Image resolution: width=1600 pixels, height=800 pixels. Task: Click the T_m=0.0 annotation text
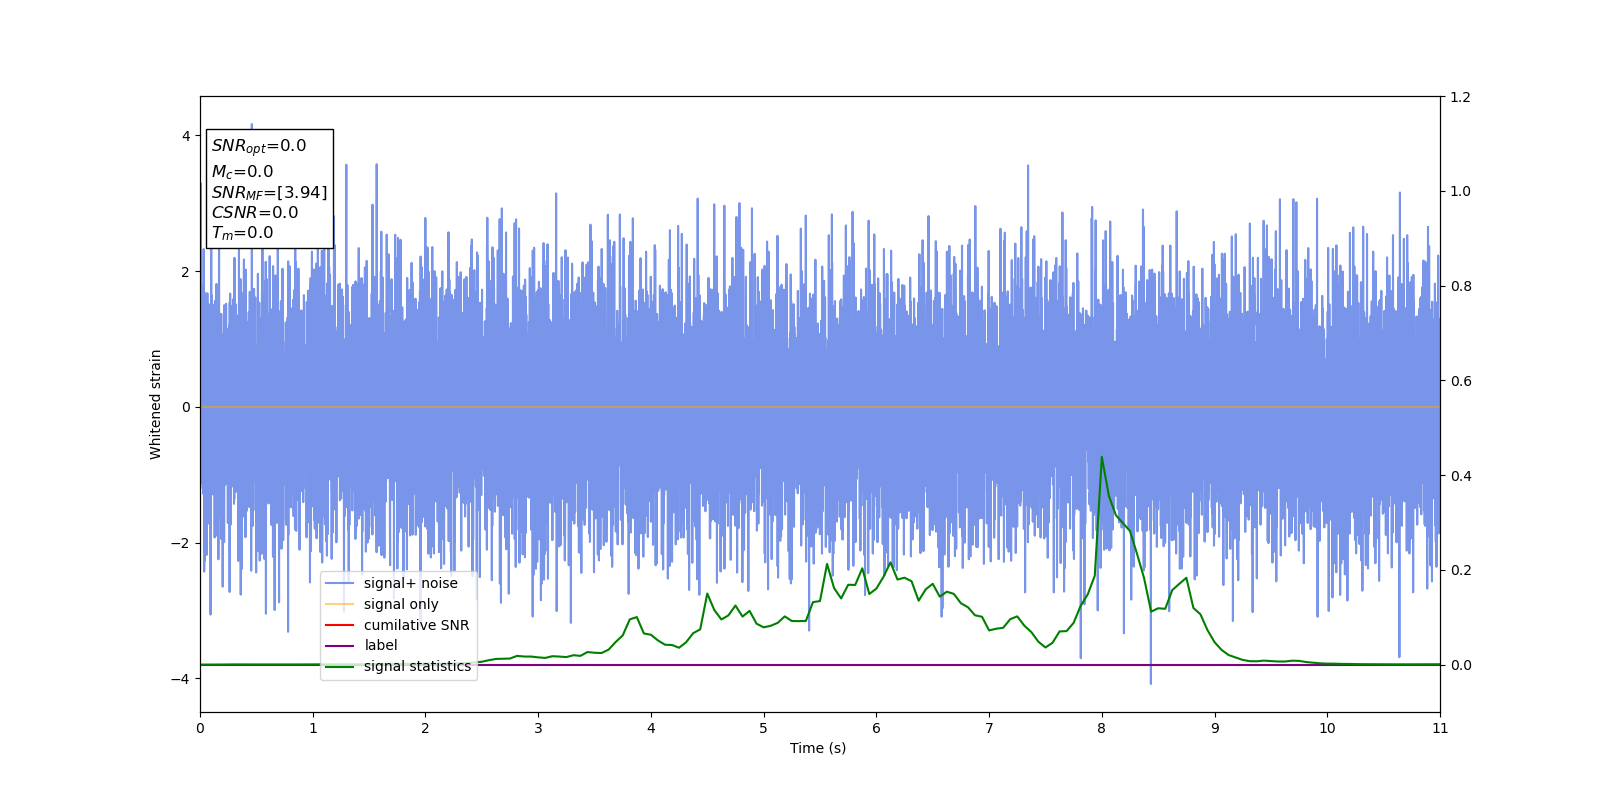tap(242, 233)
